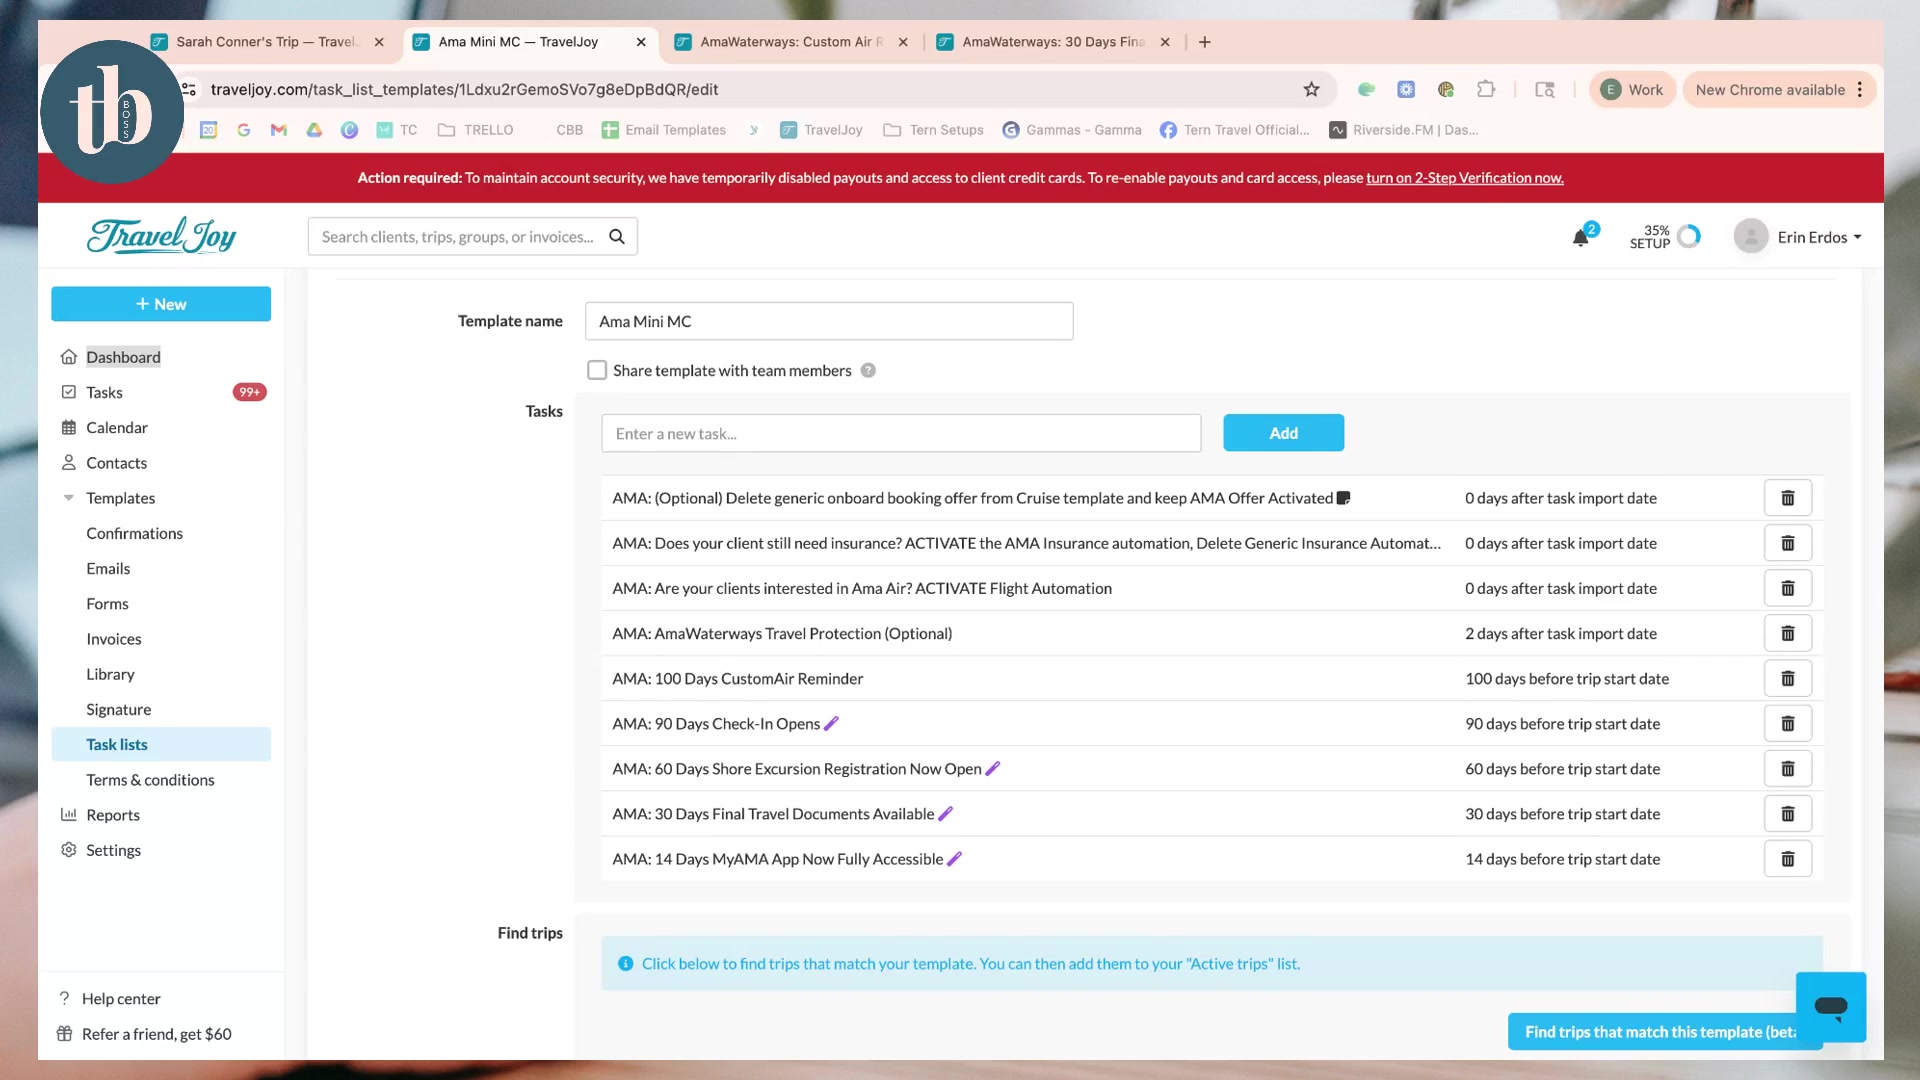Show help for sharing template tooltip
This screenshot has width=1920, height=1080.
(868, 370)
